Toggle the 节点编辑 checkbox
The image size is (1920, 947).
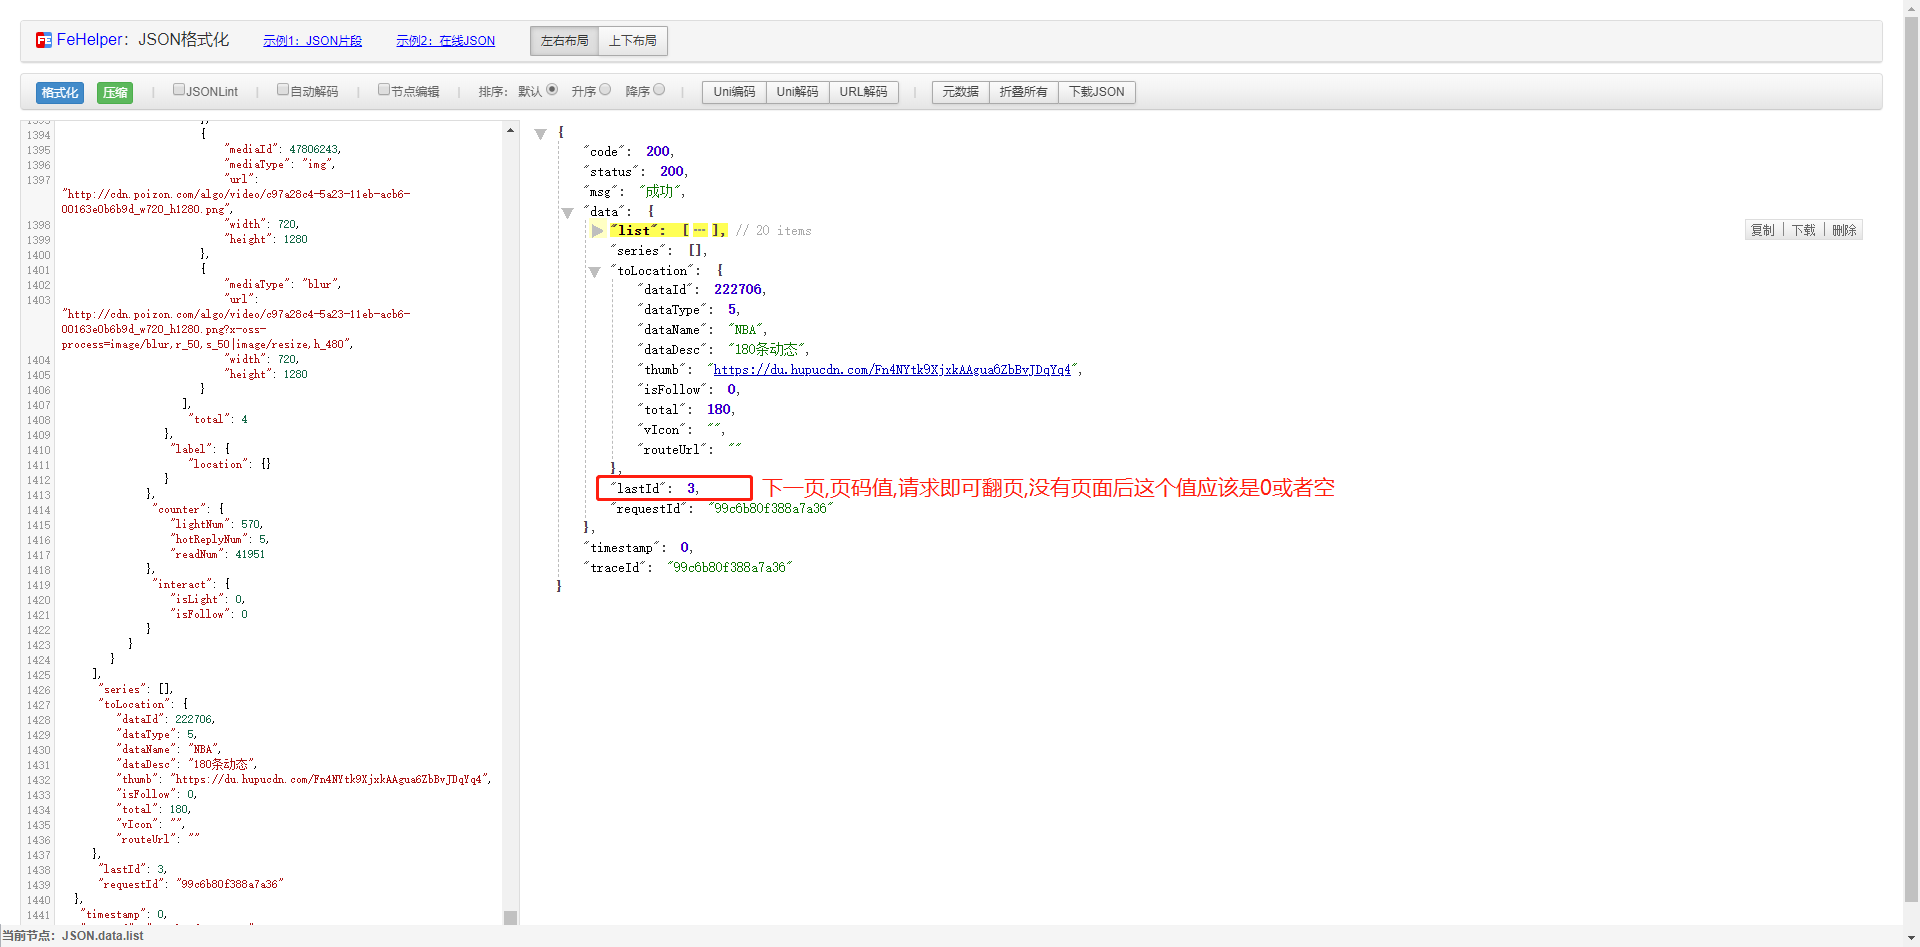(x=384, y=90)
